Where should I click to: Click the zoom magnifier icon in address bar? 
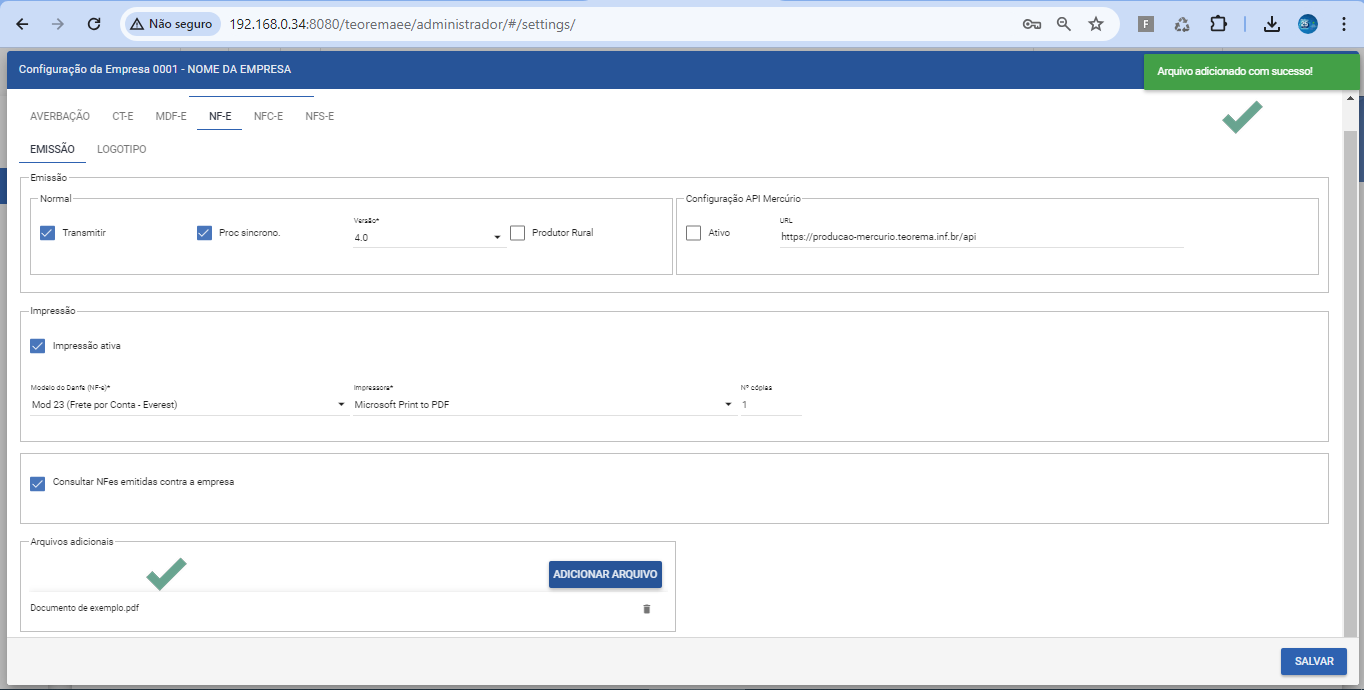(x=1064, y=24)
